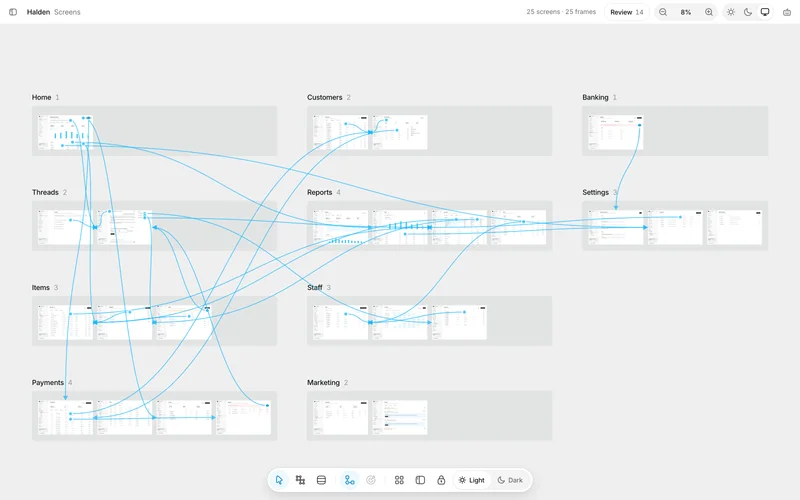Select the Customers group label
Image resolution: width=800 pixels, height=500 pixels.
(324, 97)
